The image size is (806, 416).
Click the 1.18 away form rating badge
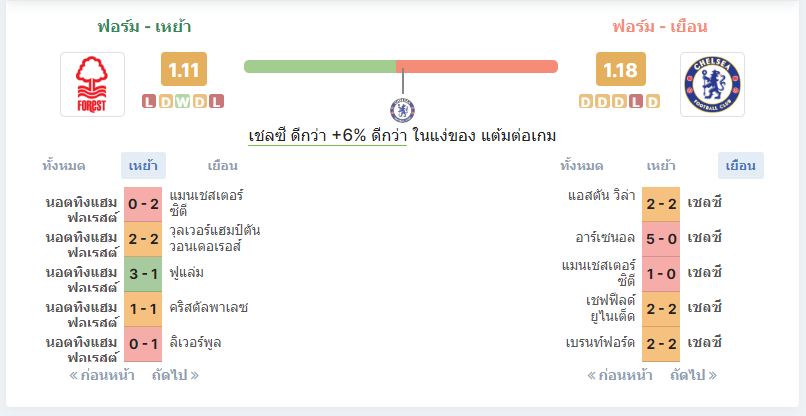pyautogui.click(x=620, y=69)
